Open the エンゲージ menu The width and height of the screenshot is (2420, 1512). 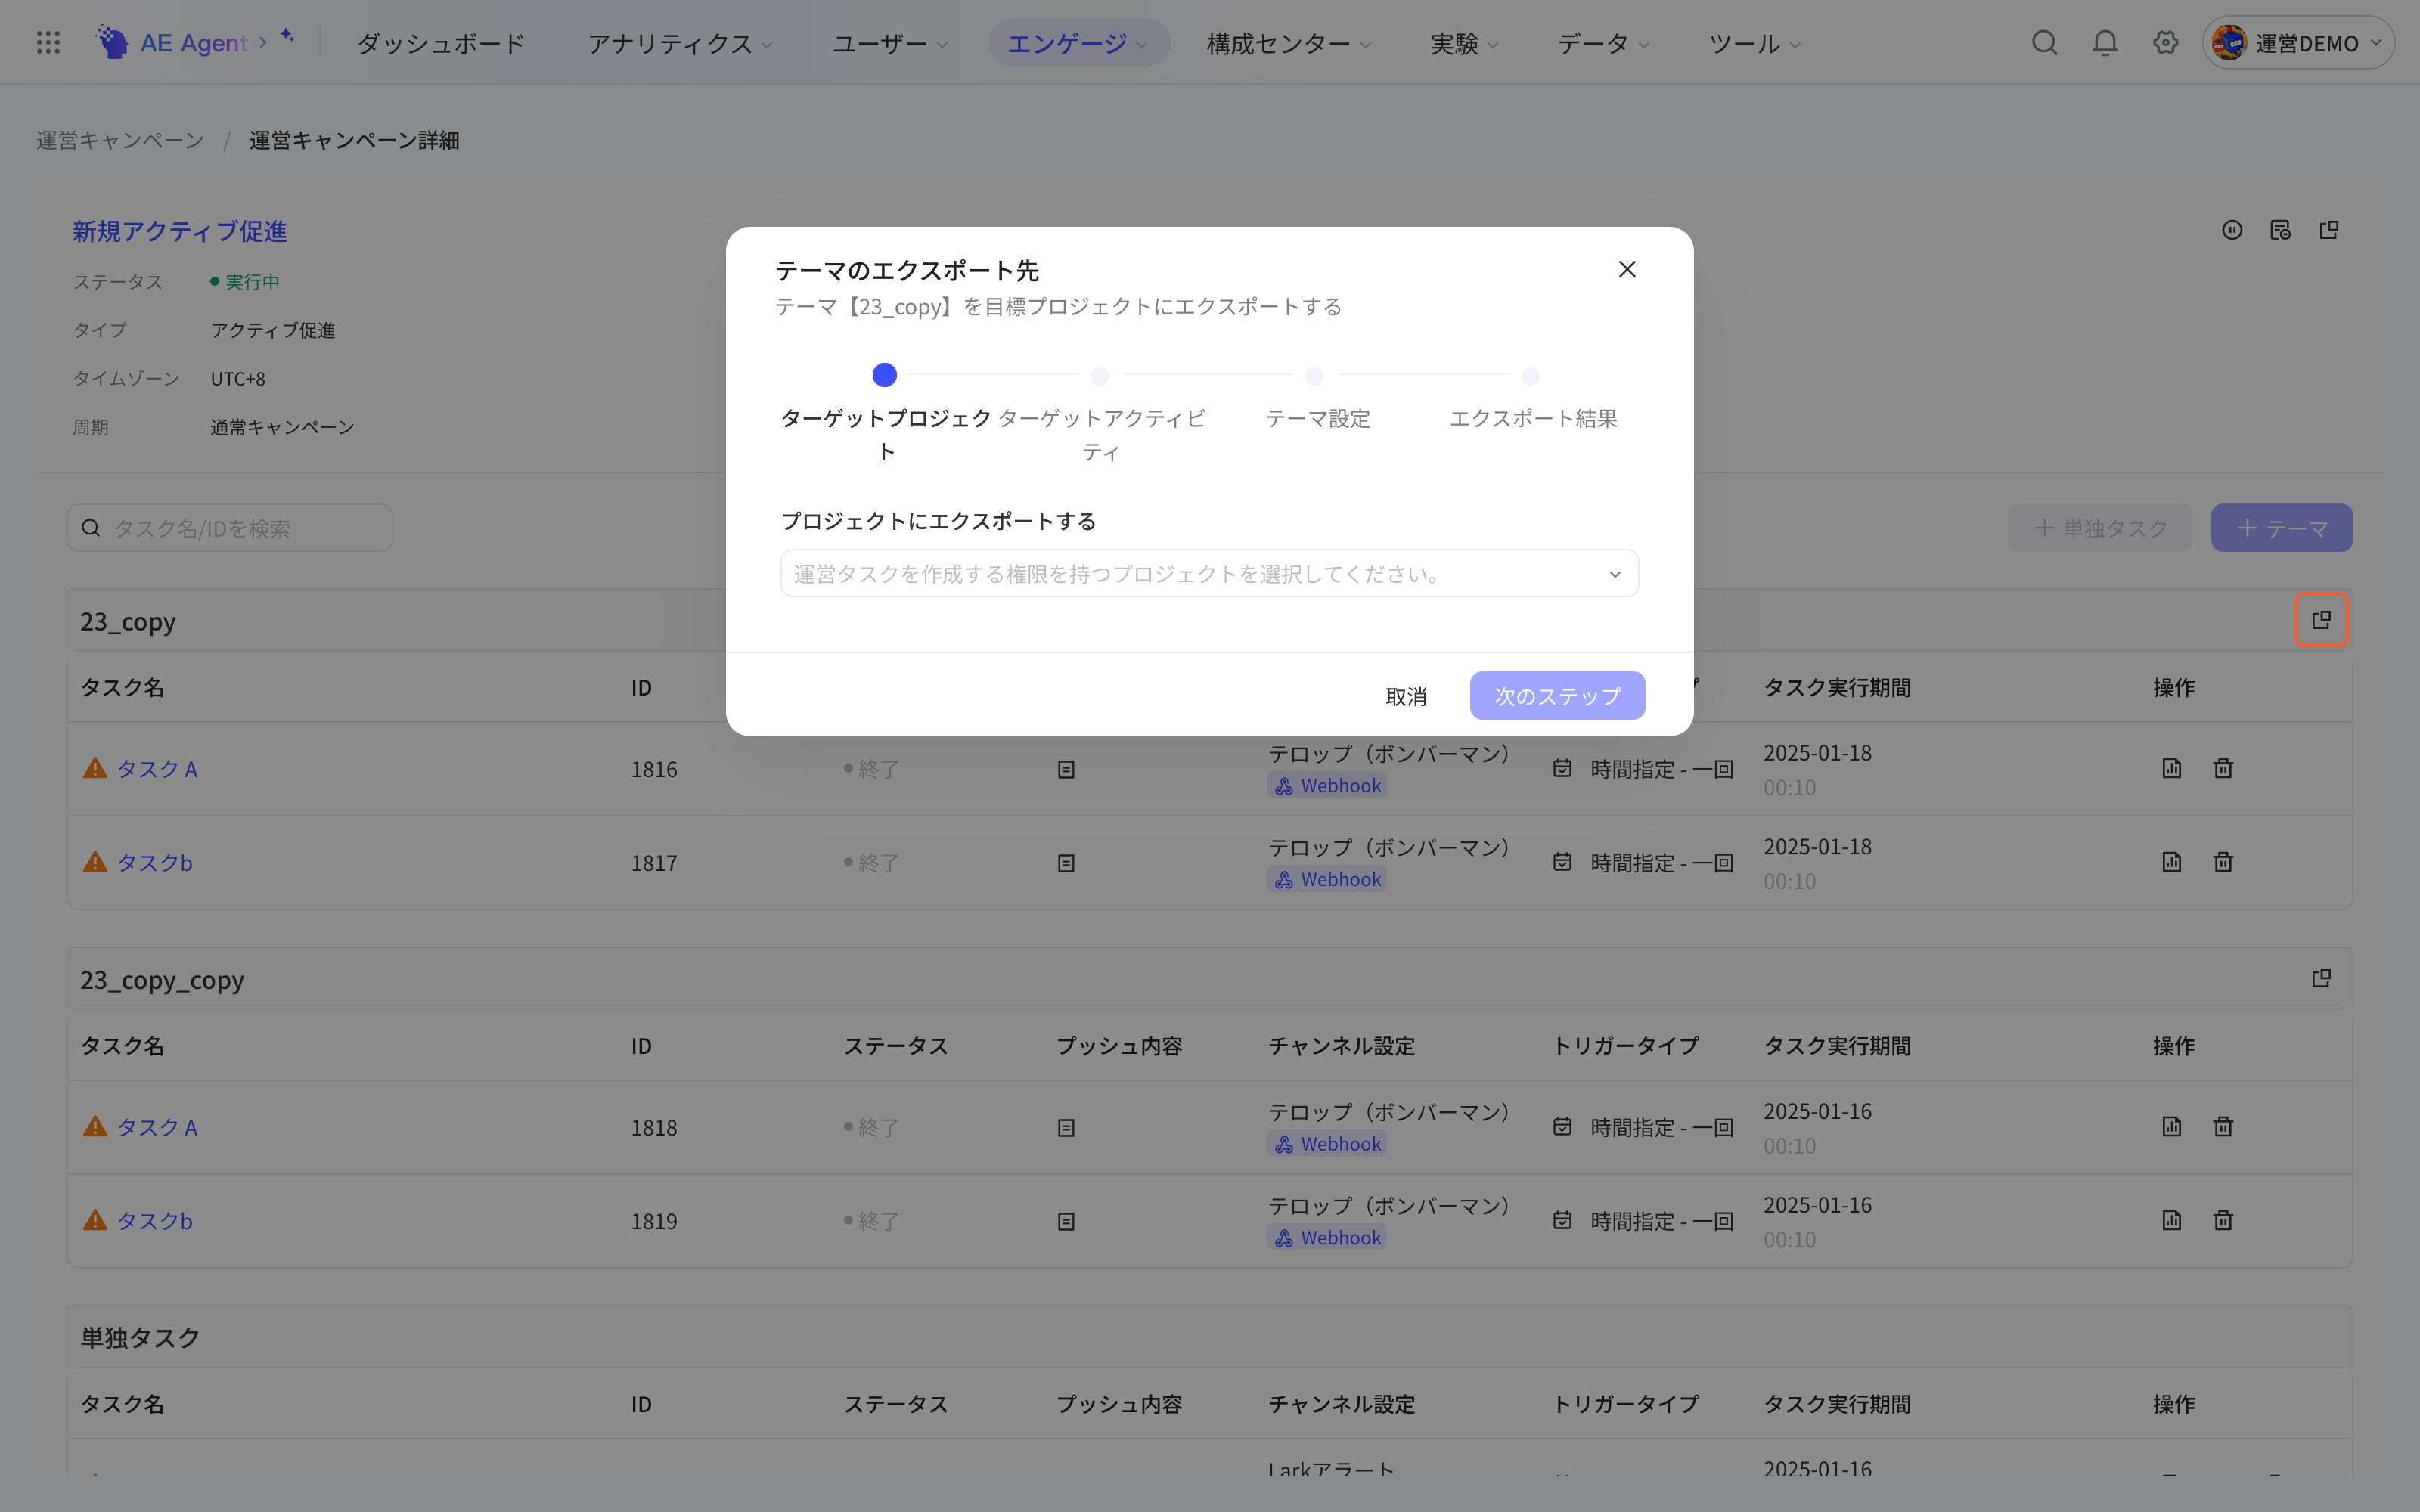click(x=1078, y=43)
